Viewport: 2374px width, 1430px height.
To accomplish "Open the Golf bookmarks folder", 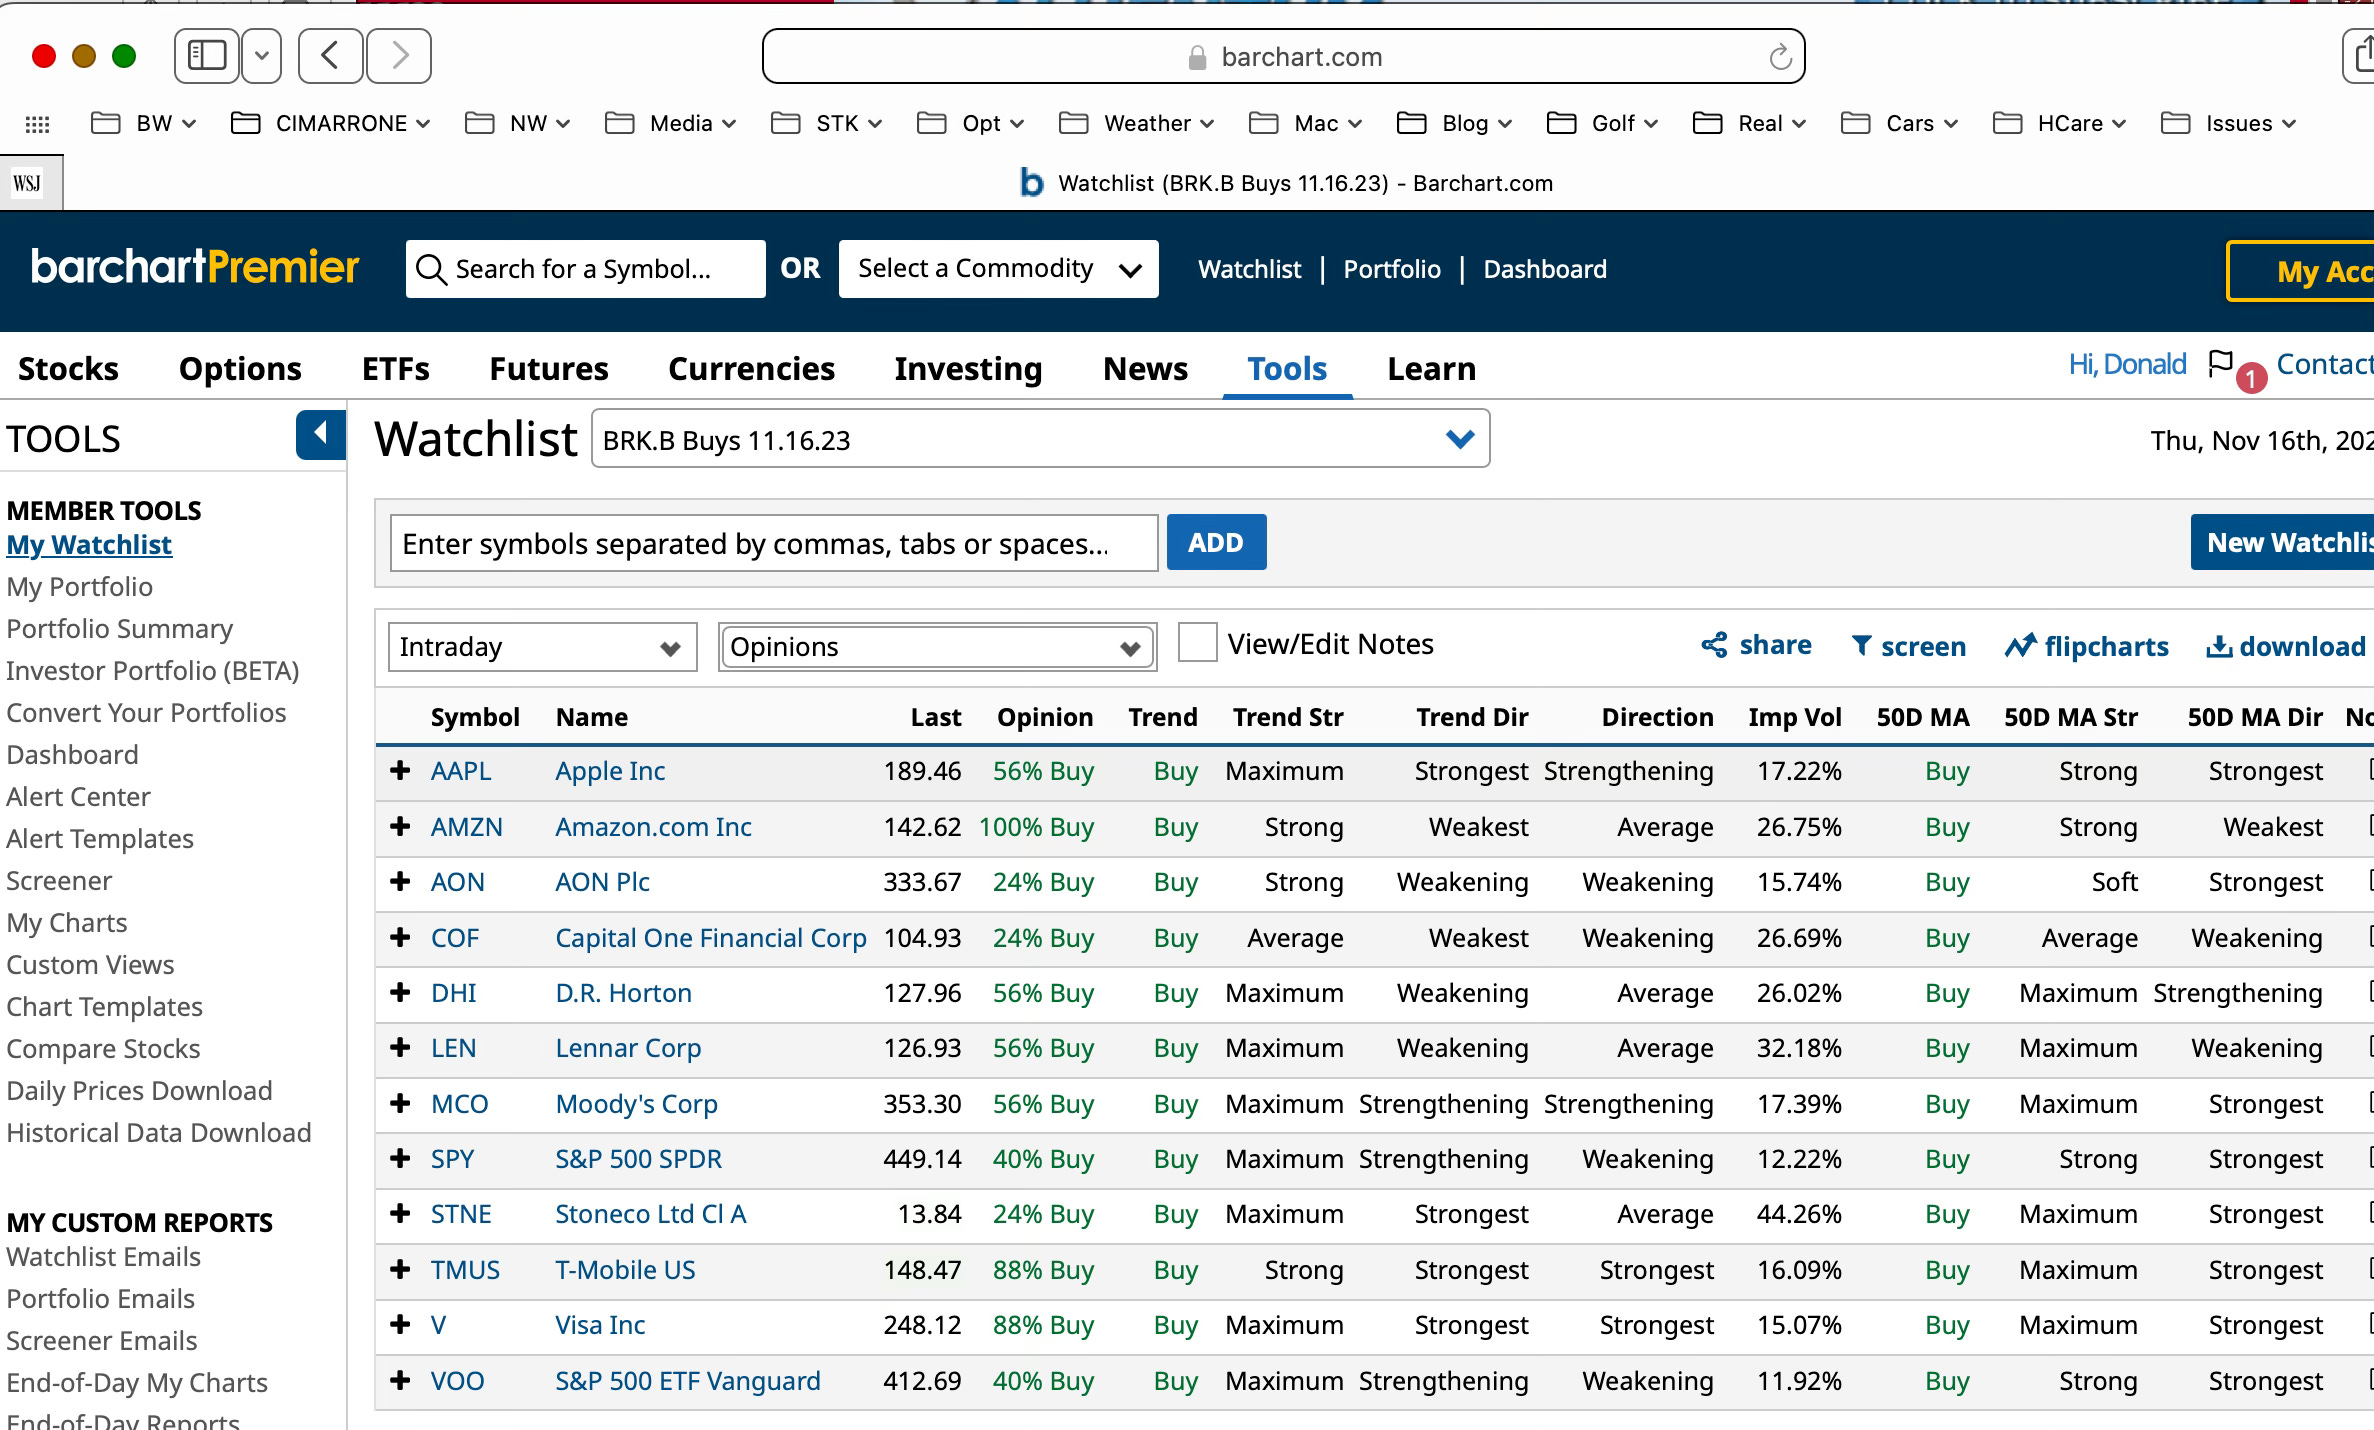I will click(x=1602, y=123).
